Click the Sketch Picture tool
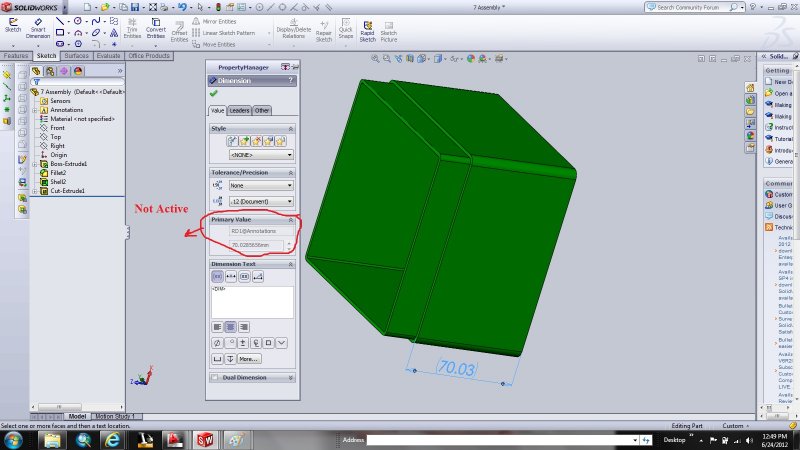This screenshot has height=450, width=800. click(388, 32)
